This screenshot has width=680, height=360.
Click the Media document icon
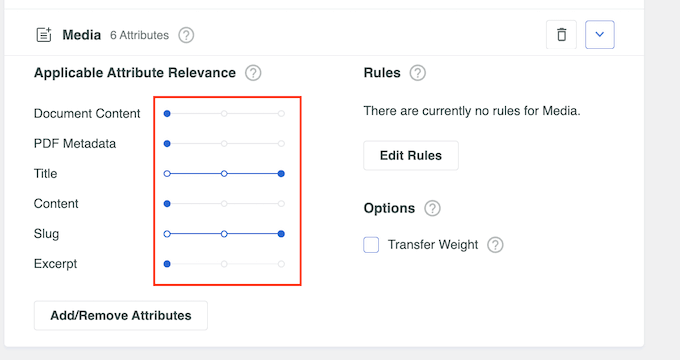point(44,35)
